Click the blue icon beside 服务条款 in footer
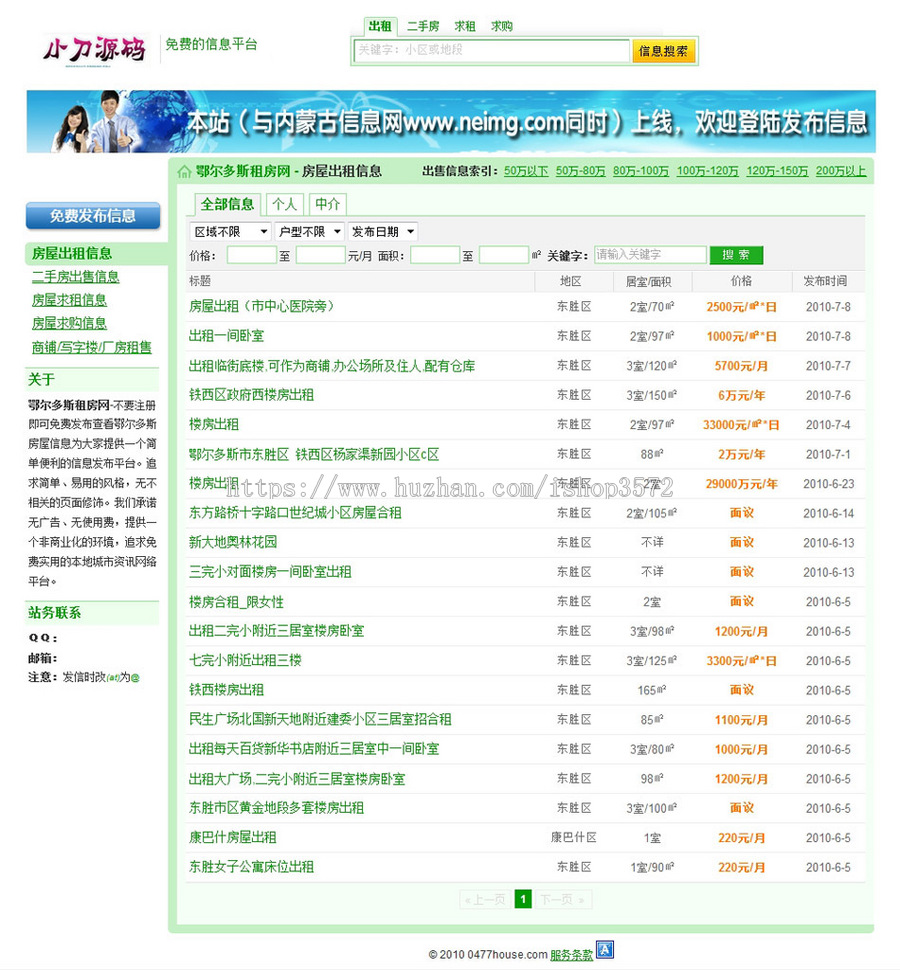 pyautogui.click(x=604, y=950)
